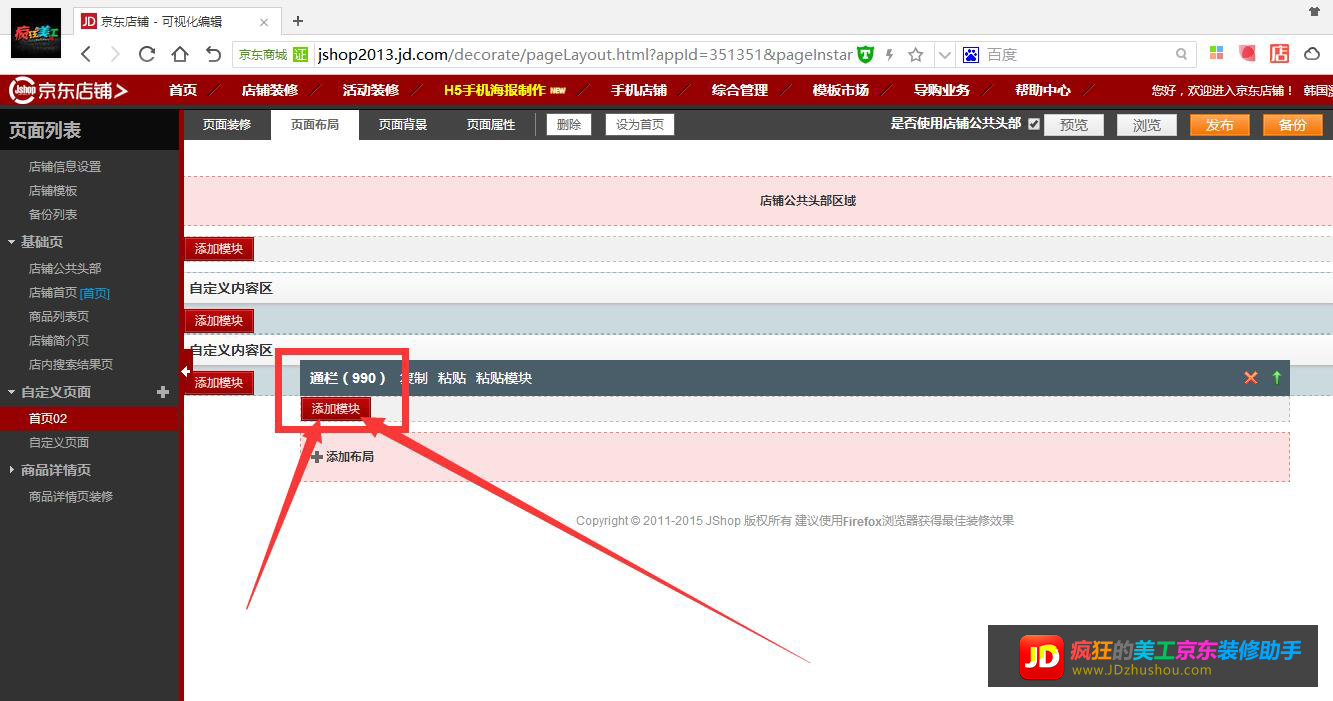Select 店内搜索结果页 in sidebar
This screenshot has width=1333, height=701.
[x=71, y=365]
